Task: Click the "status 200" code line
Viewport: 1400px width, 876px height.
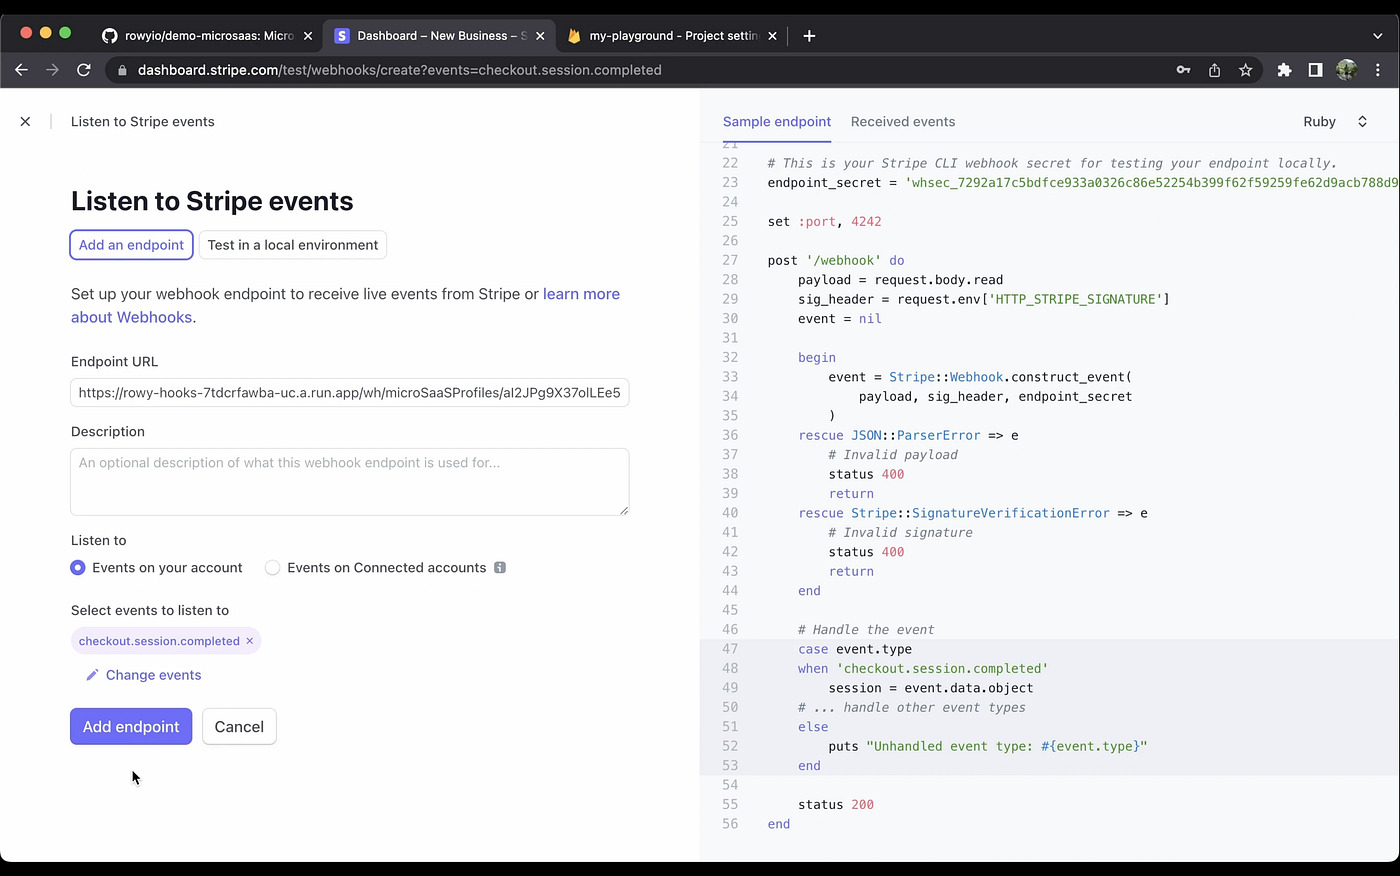Action: (x=836, y=805)
